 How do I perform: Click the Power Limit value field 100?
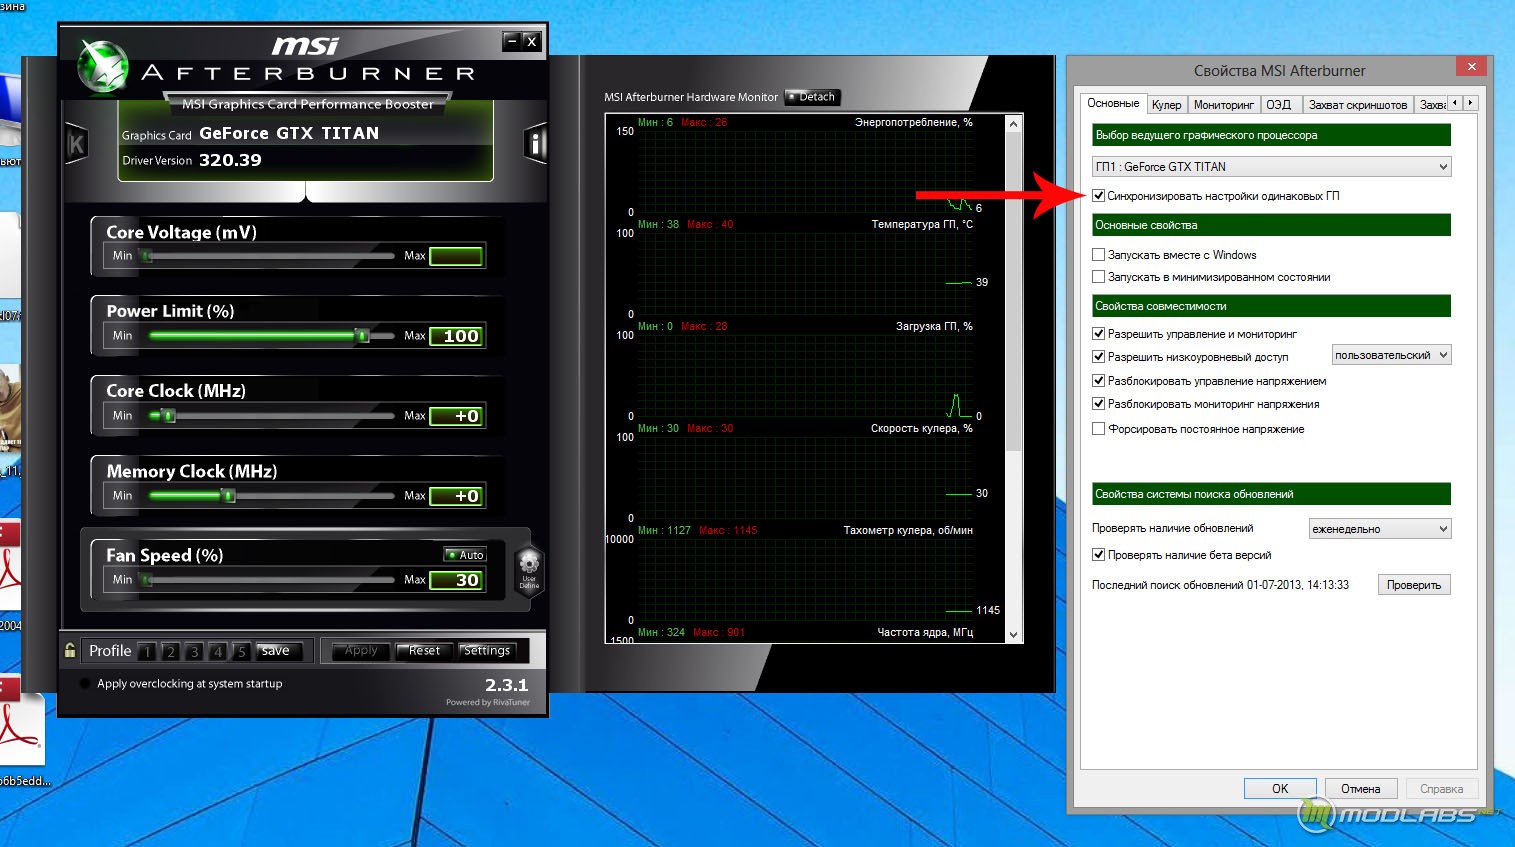[457, 336]
